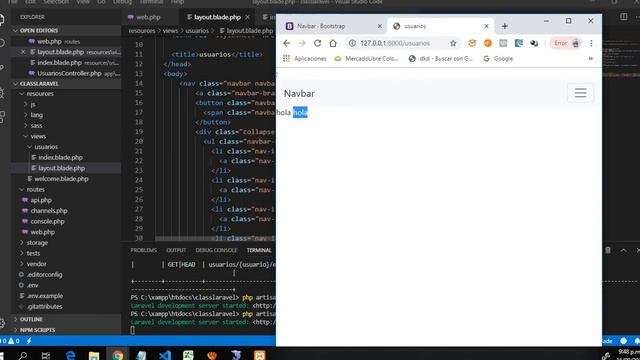Close layout.blade.php in Open Editors list
The width and height of the screenshot is (640, 360).
click(23, 52)
